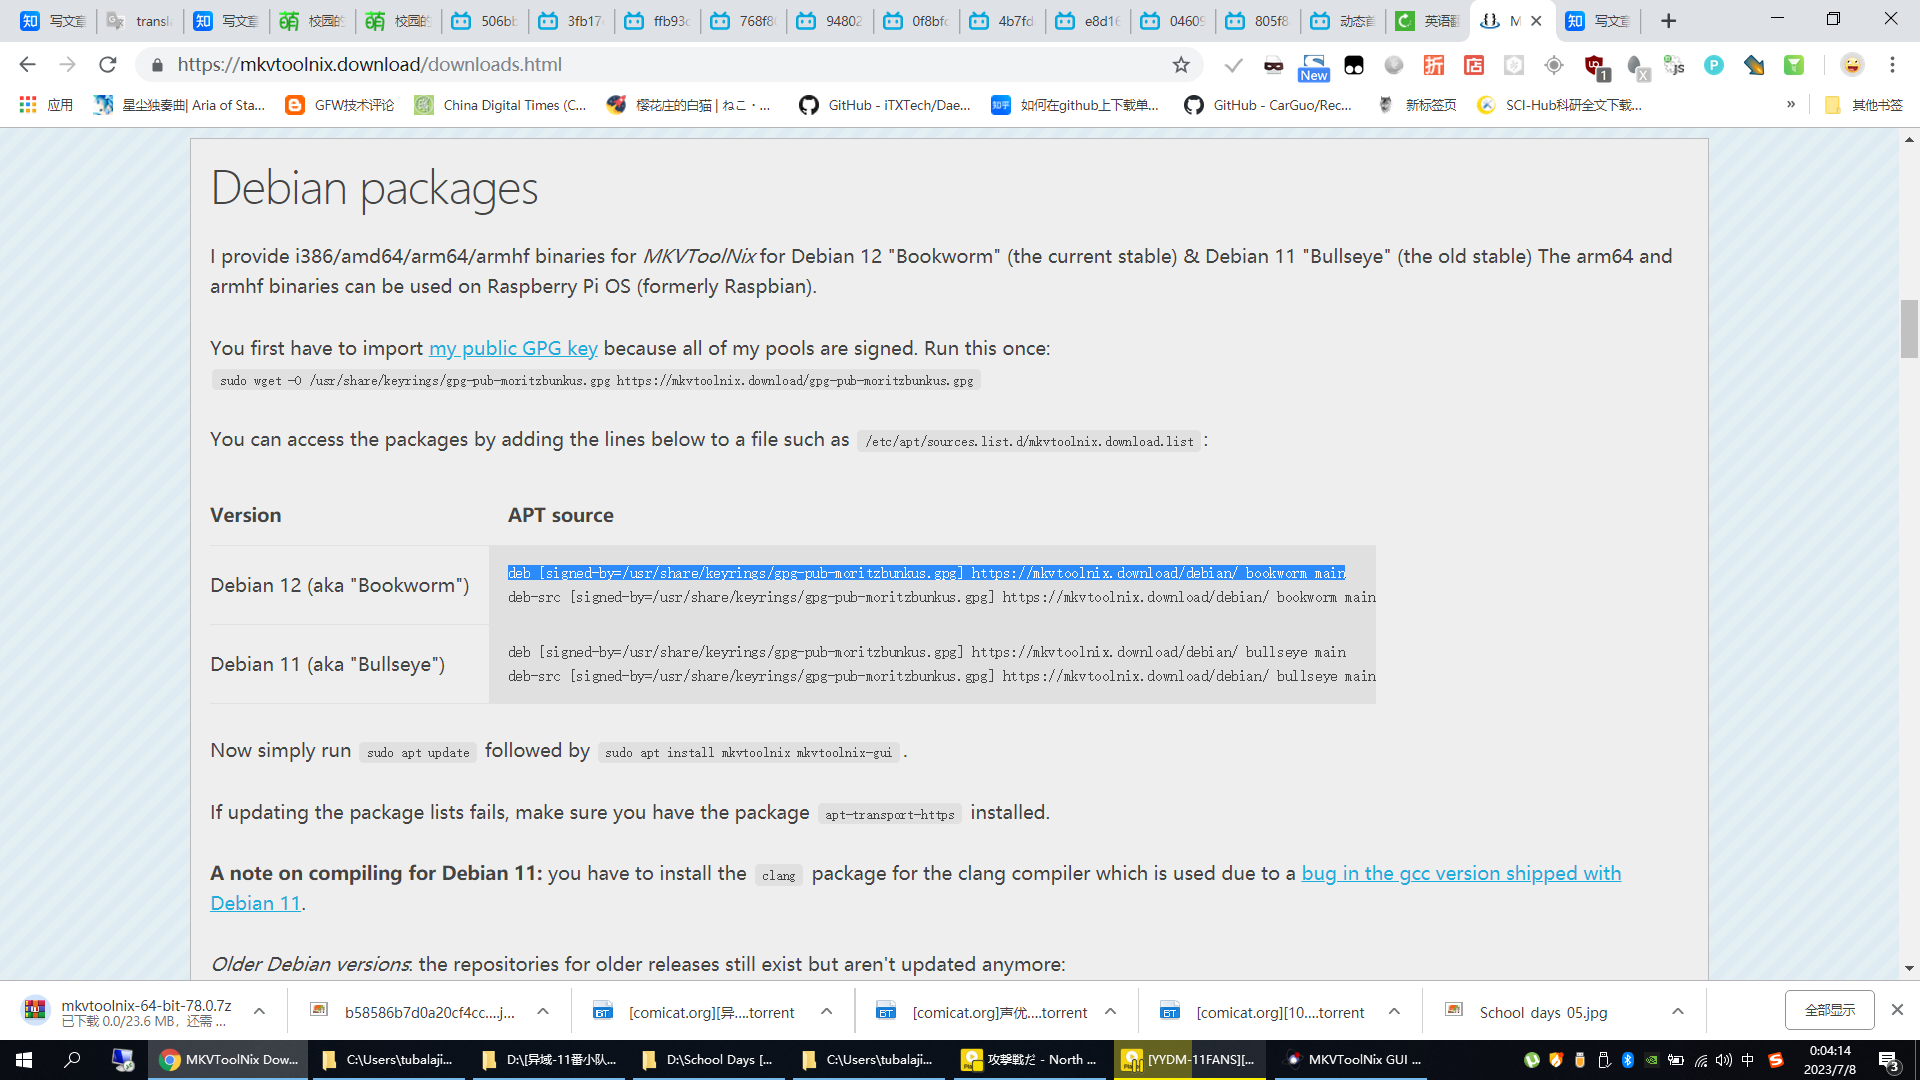Show hidden bookmarks with the overflow chevron

point(1791,105)
